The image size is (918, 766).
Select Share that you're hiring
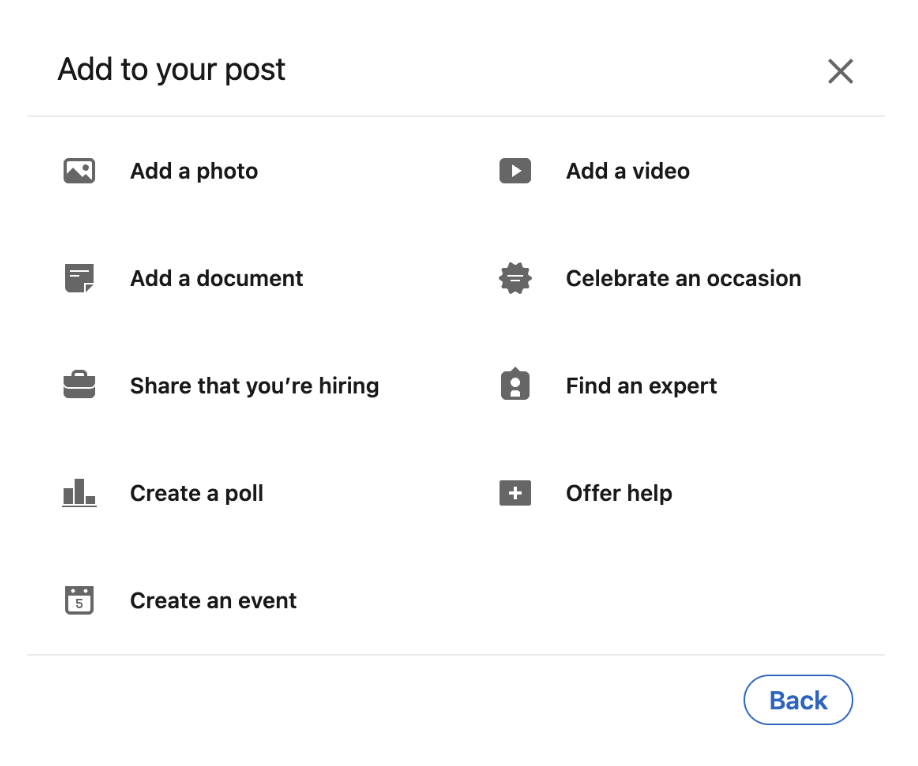(254, 386)
